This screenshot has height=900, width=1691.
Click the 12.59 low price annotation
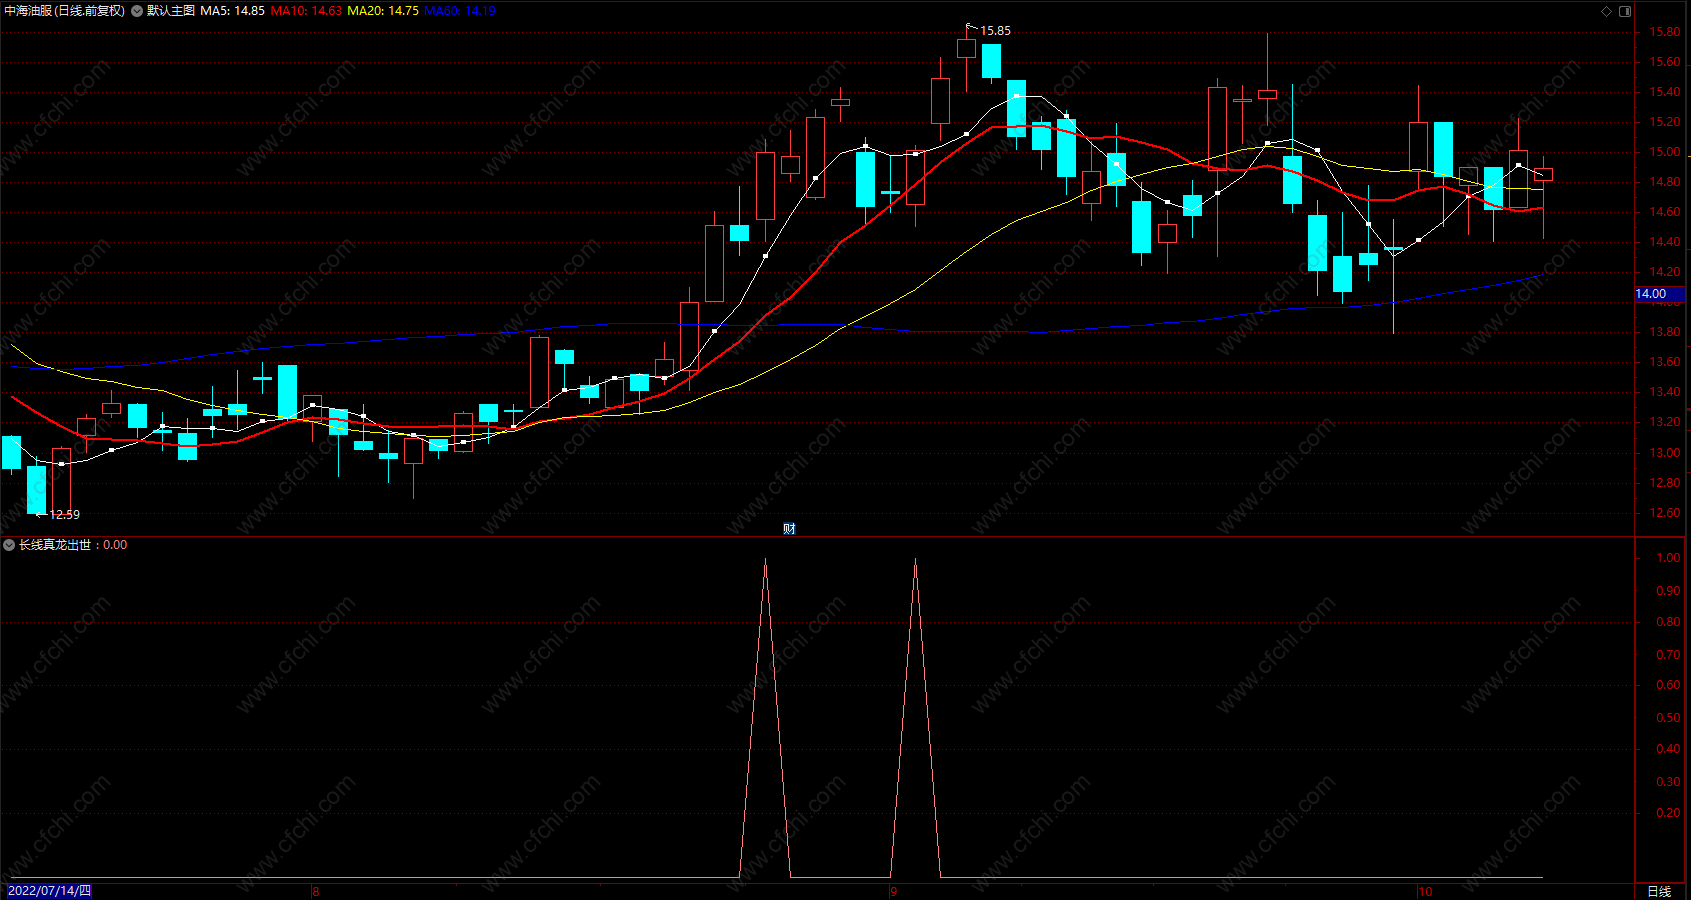(x=65, y=515)
